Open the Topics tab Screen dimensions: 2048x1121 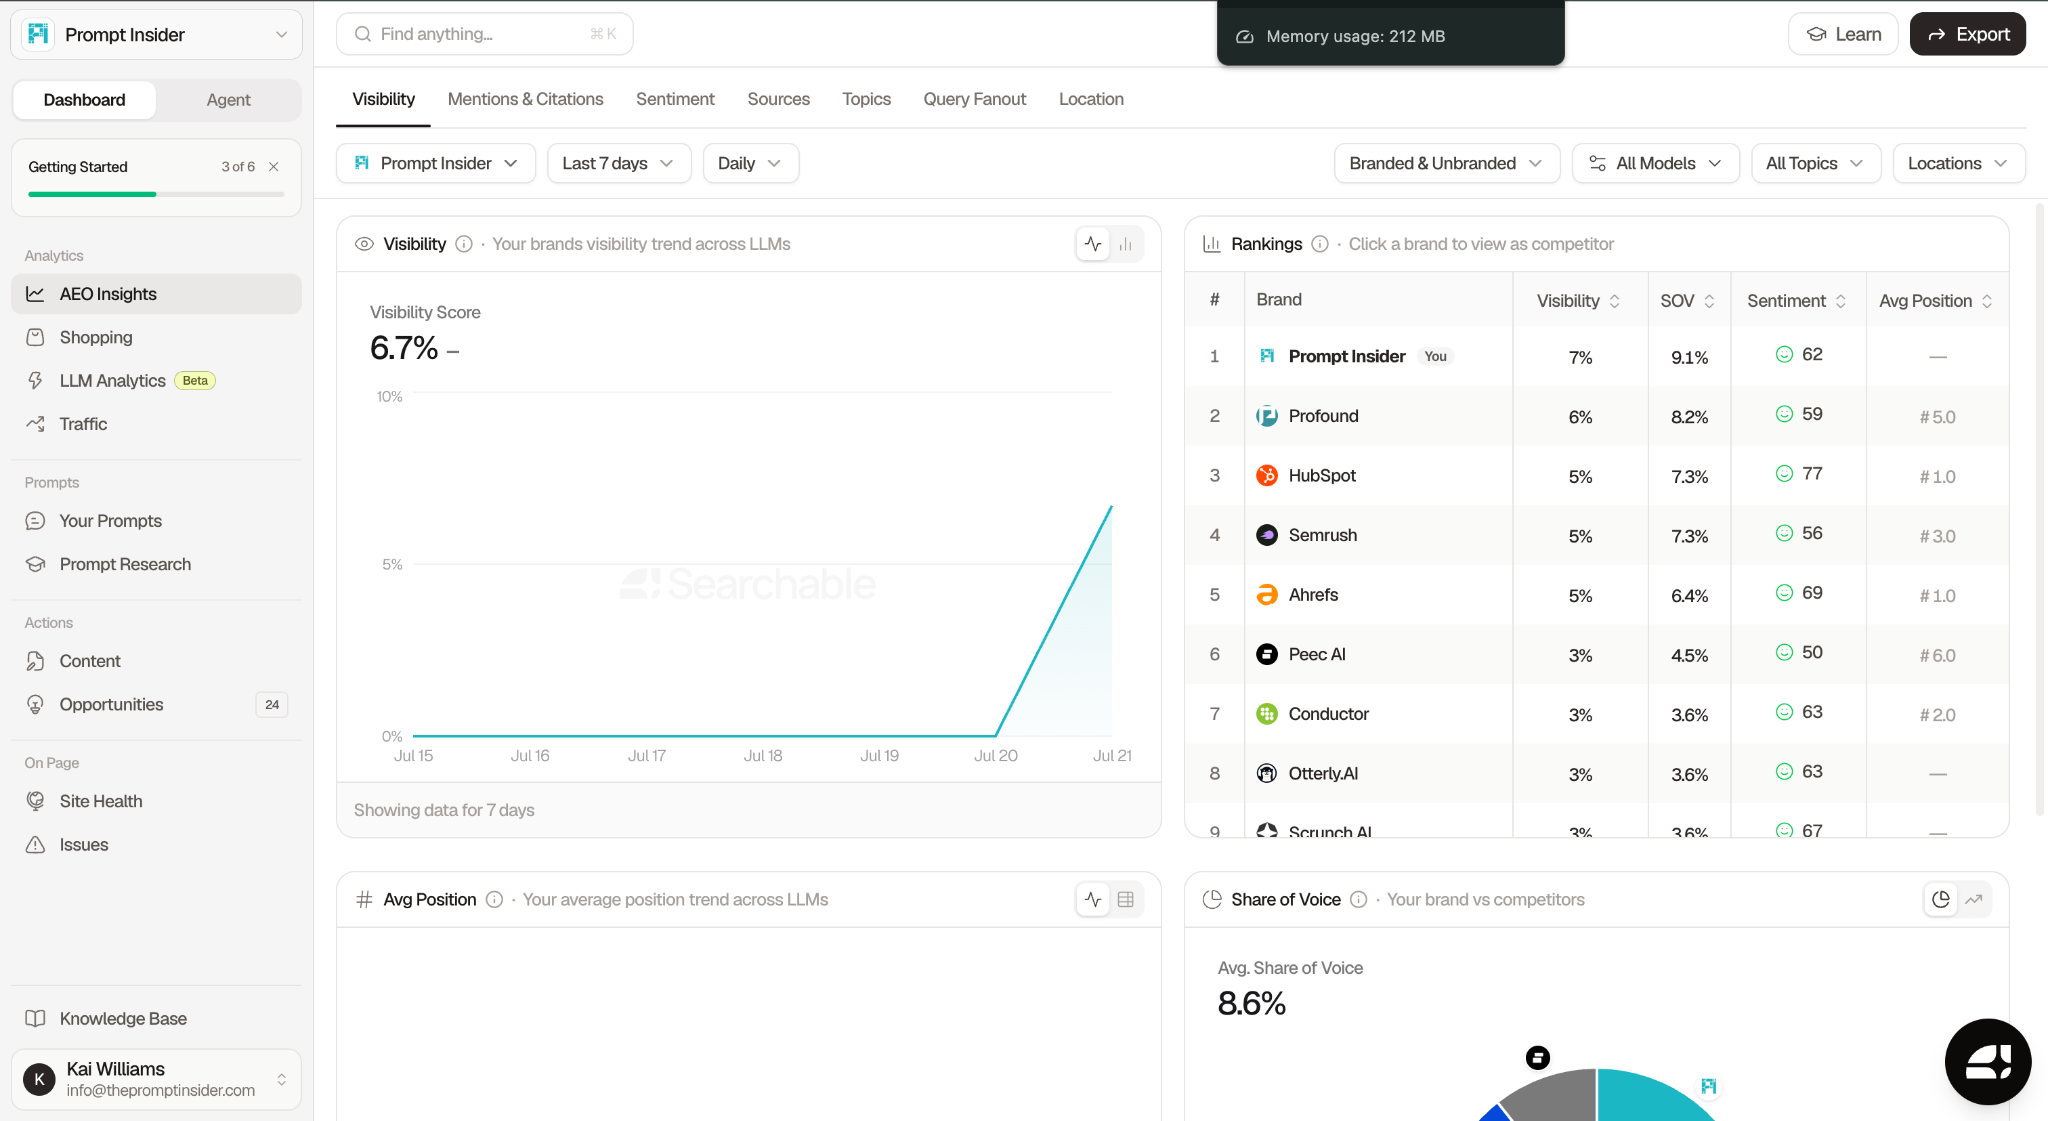(x=866, y=99)
